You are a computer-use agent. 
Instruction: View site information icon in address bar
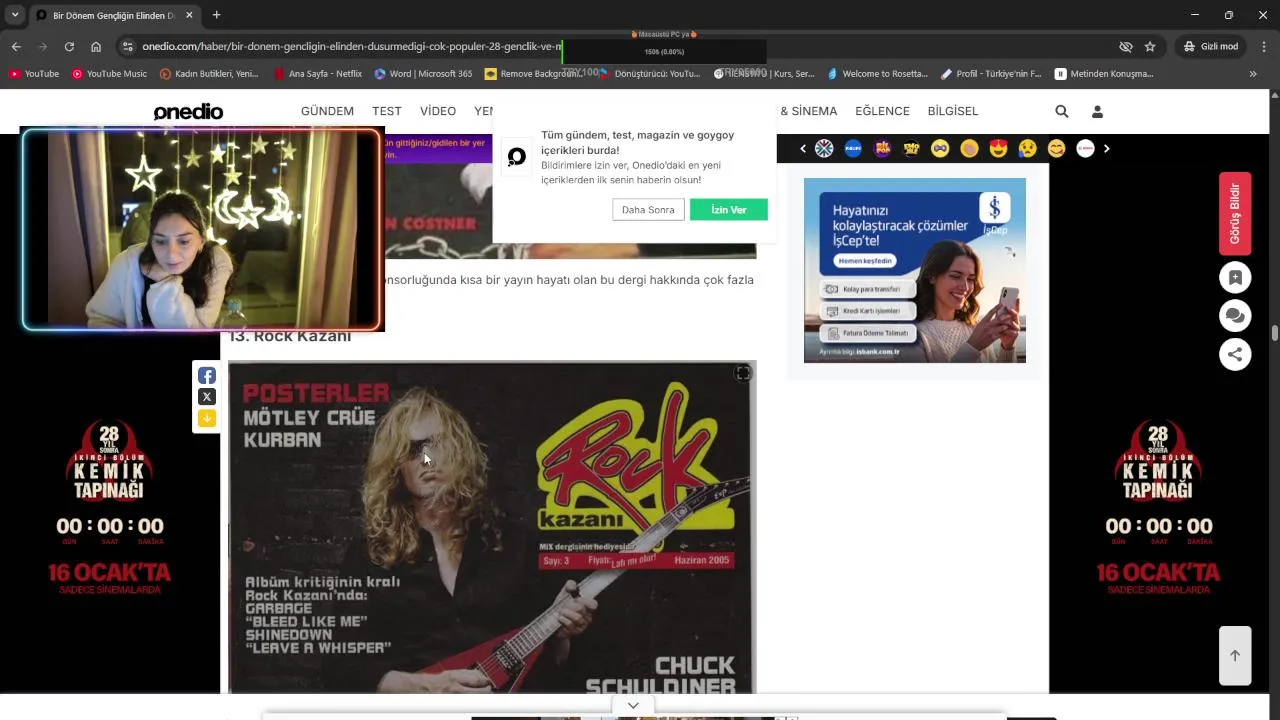(127, 46)
